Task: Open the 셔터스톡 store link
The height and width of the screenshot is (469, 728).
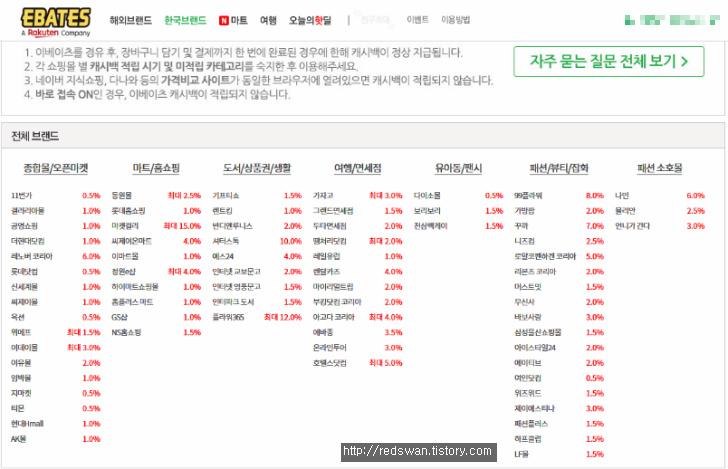Action: tap(226, 241)
